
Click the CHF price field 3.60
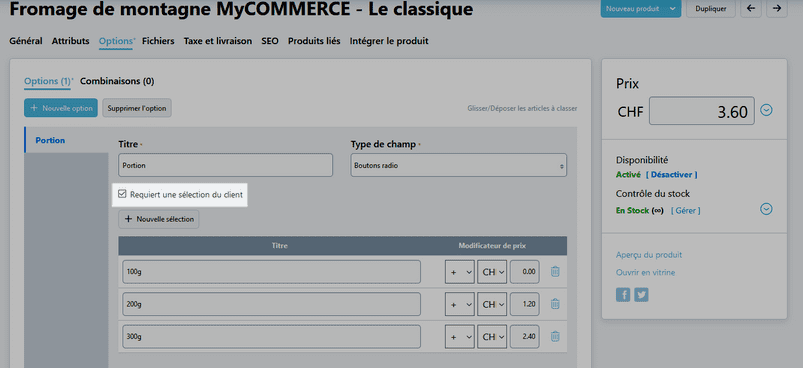(x=702, y=111)
